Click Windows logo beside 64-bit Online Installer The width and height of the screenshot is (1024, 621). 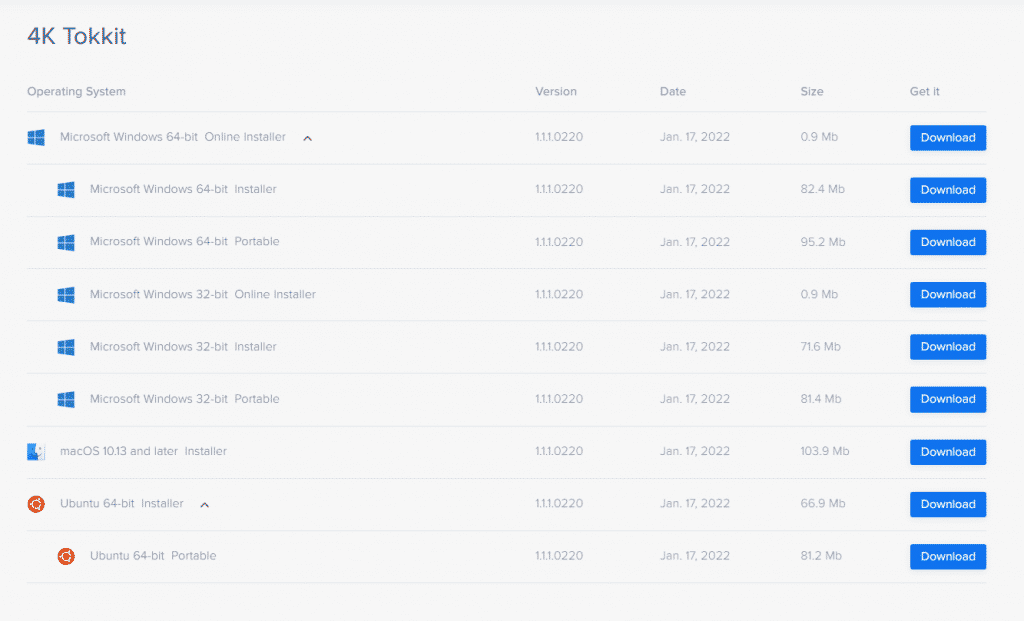coord(36,138)
